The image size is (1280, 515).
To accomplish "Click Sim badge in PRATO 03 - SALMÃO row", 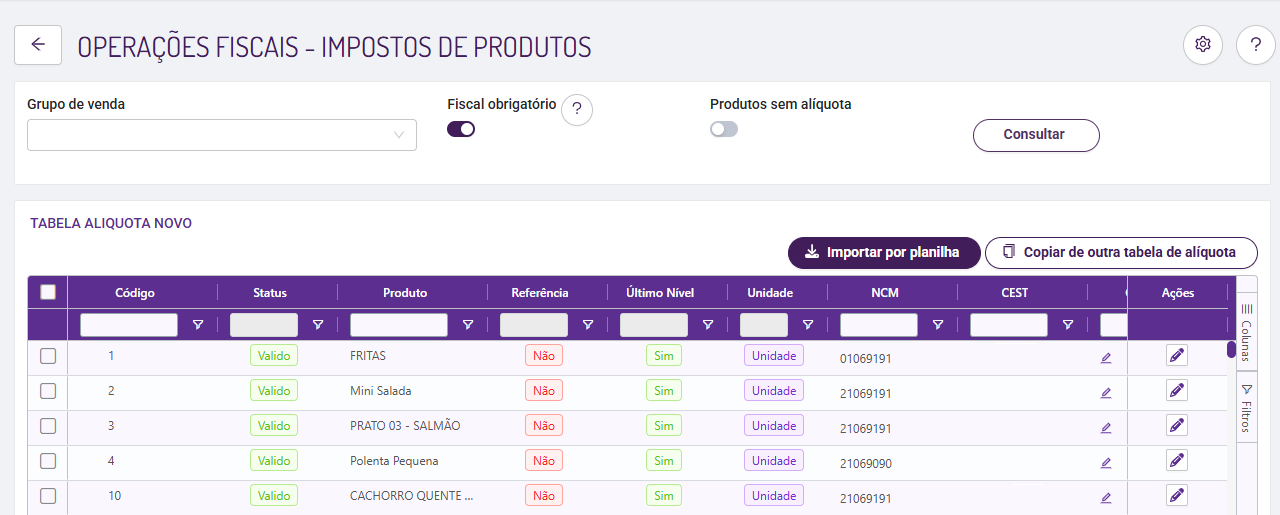I will 664,426.
